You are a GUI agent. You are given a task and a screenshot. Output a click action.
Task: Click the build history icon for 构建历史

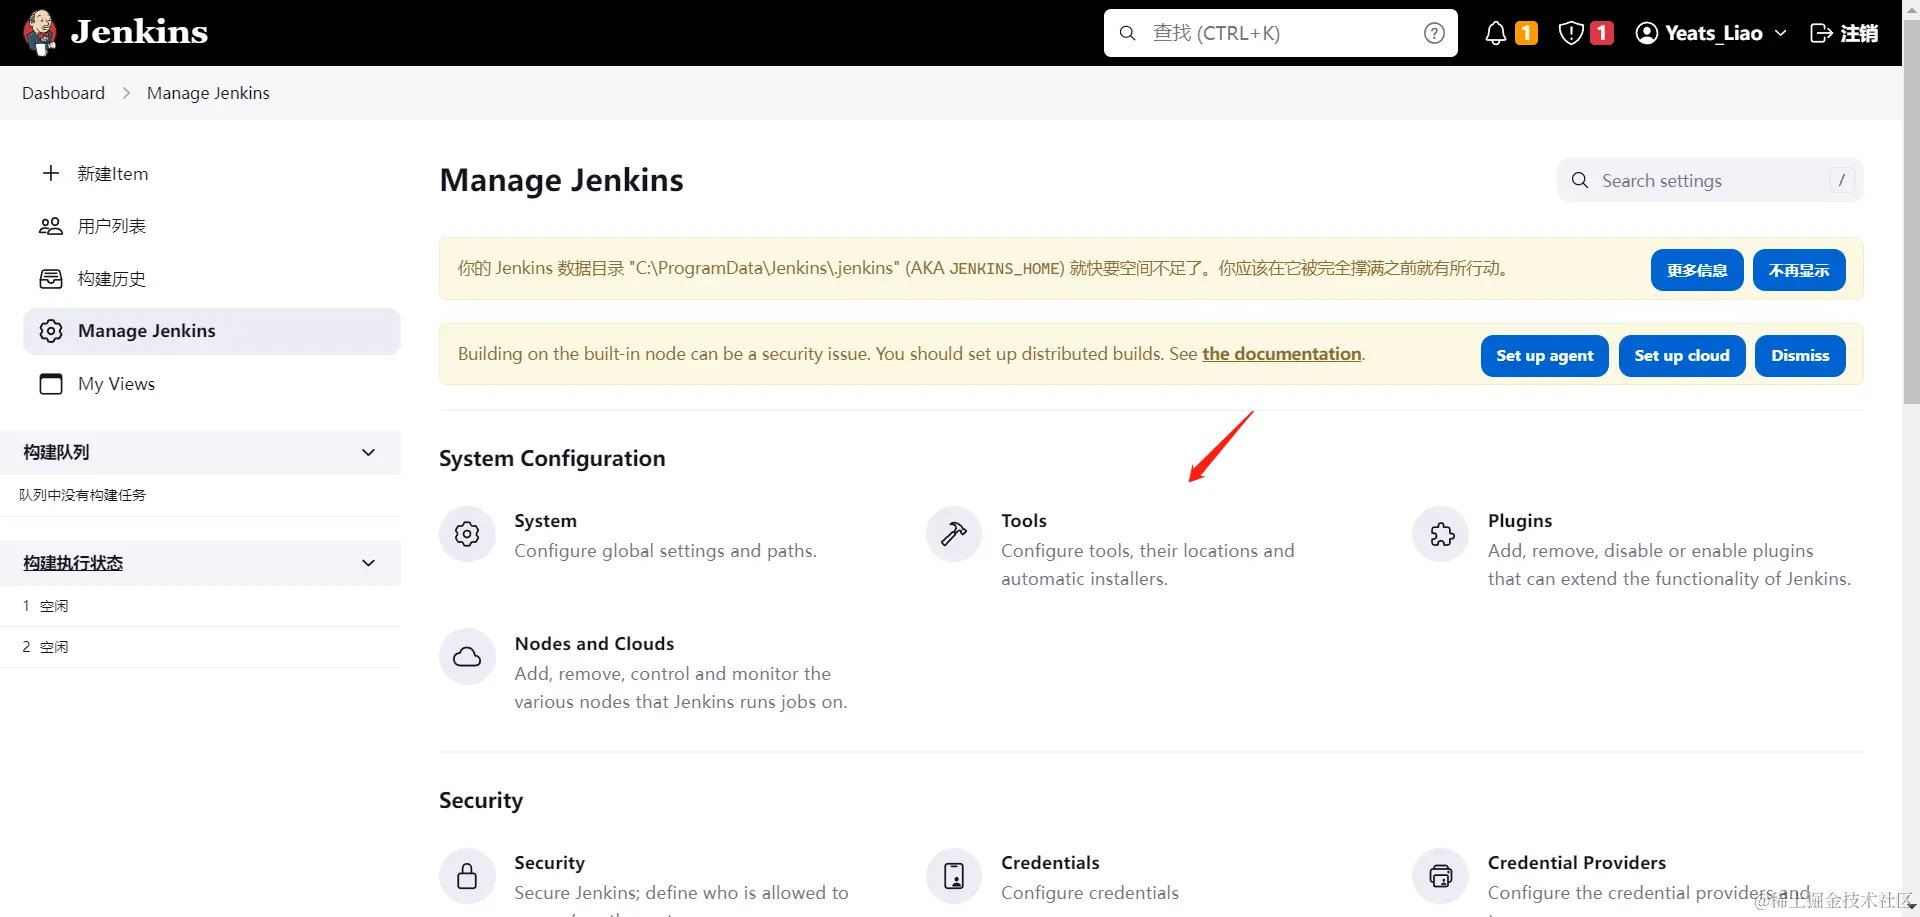click(51, 278)
